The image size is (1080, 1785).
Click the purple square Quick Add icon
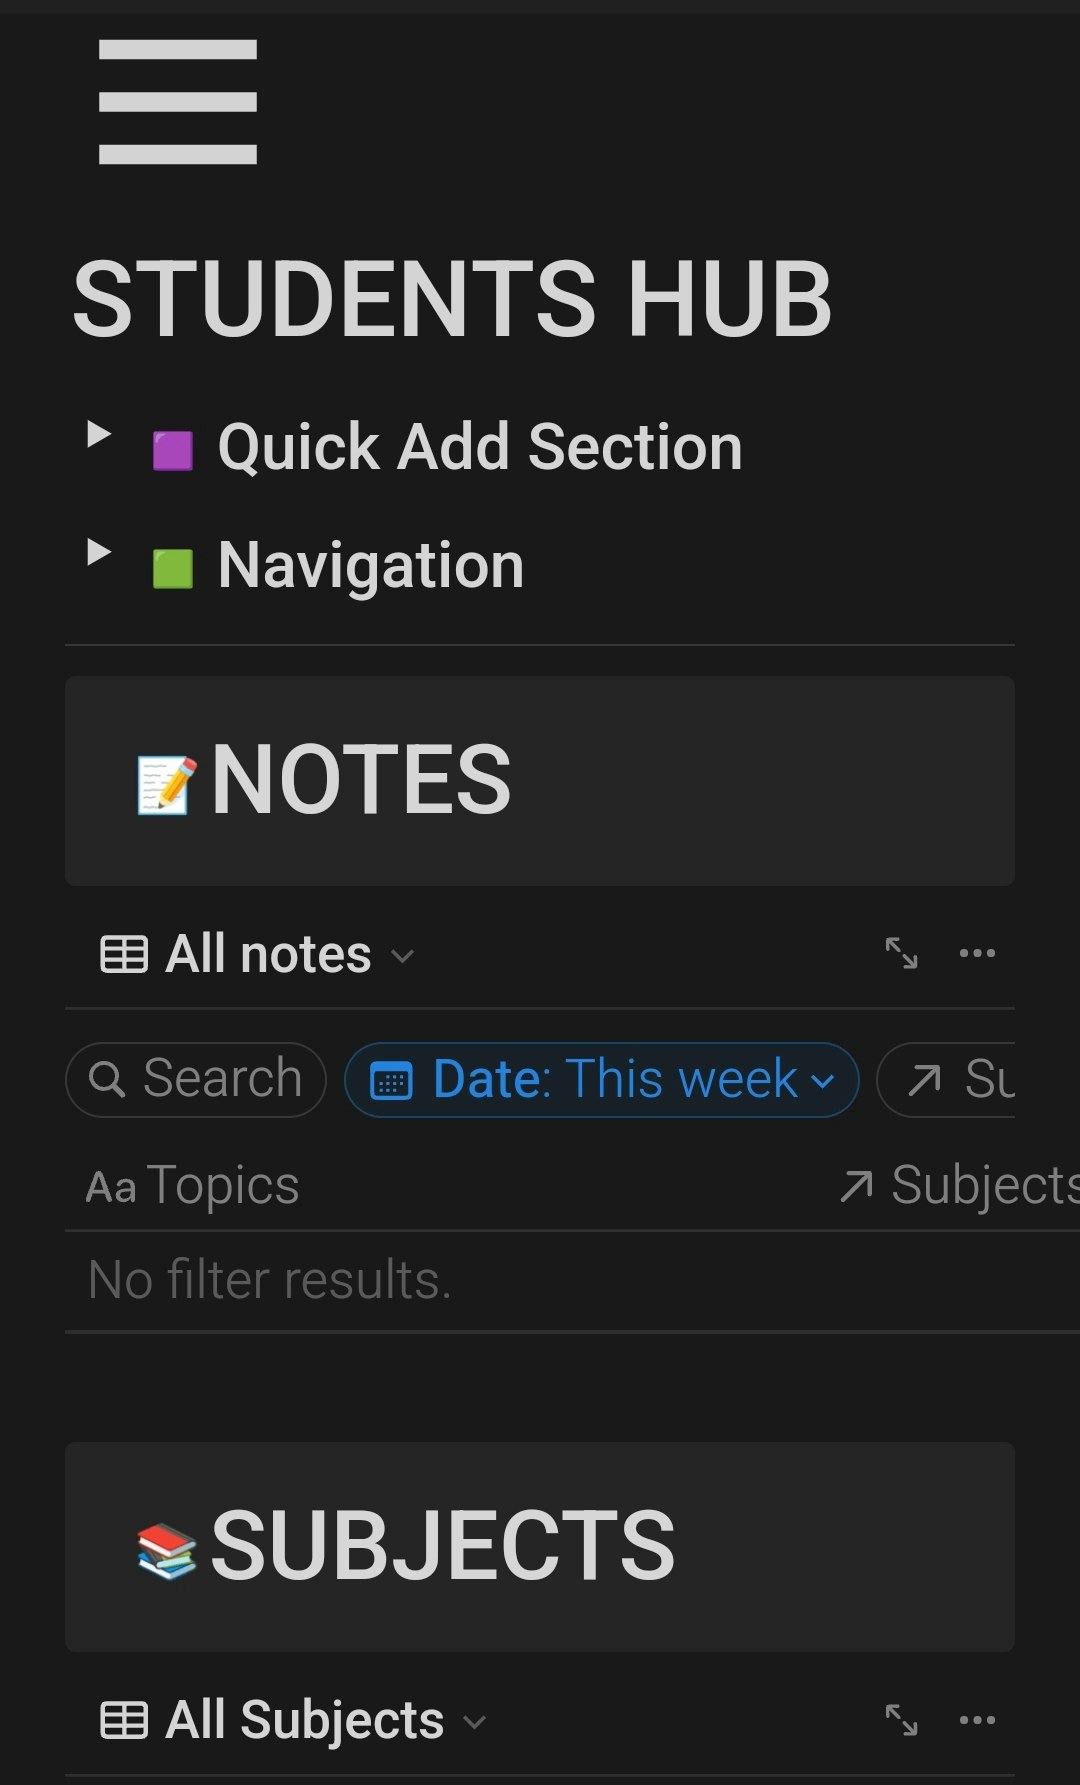[x=172, y=451]
